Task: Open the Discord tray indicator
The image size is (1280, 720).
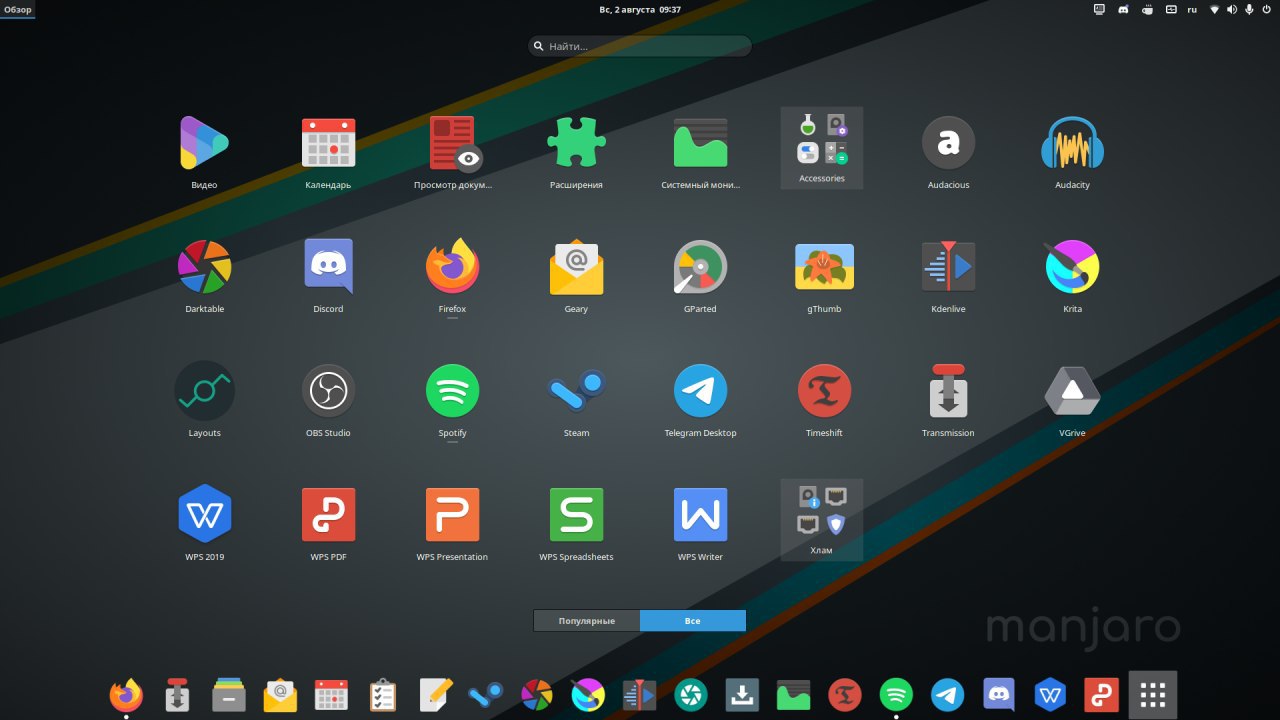Action: [1123, 9]
